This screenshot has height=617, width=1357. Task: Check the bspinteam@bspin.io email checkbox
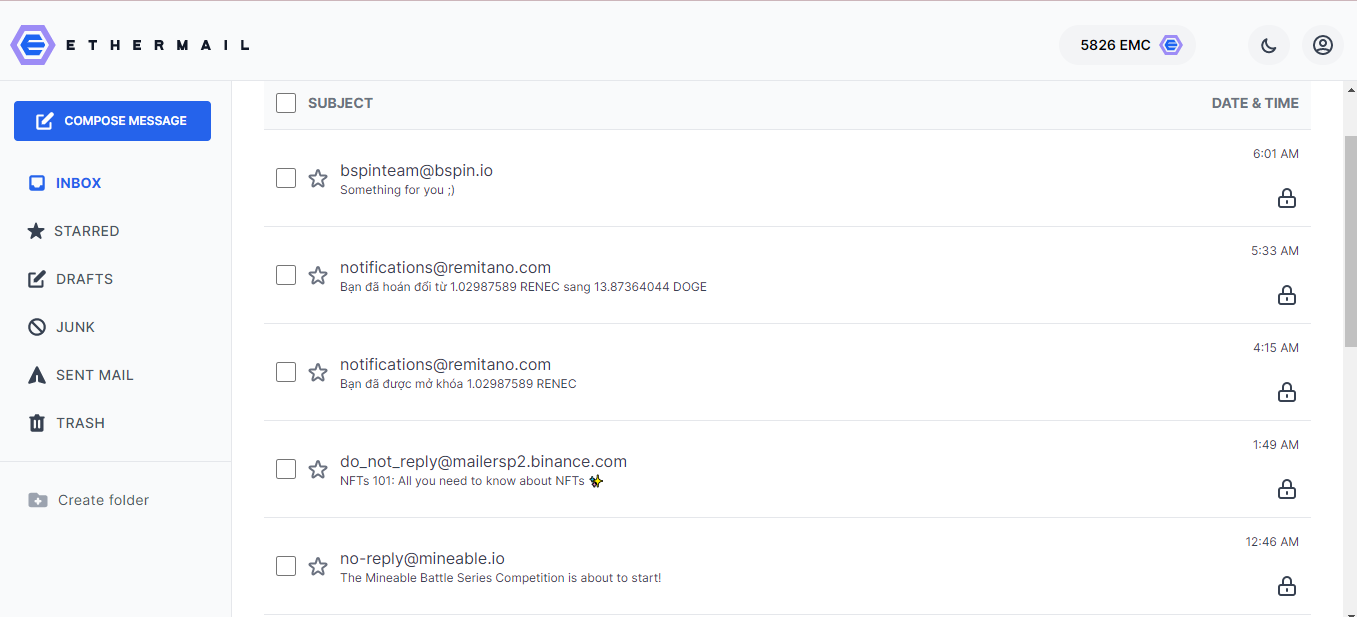[286, 178]
